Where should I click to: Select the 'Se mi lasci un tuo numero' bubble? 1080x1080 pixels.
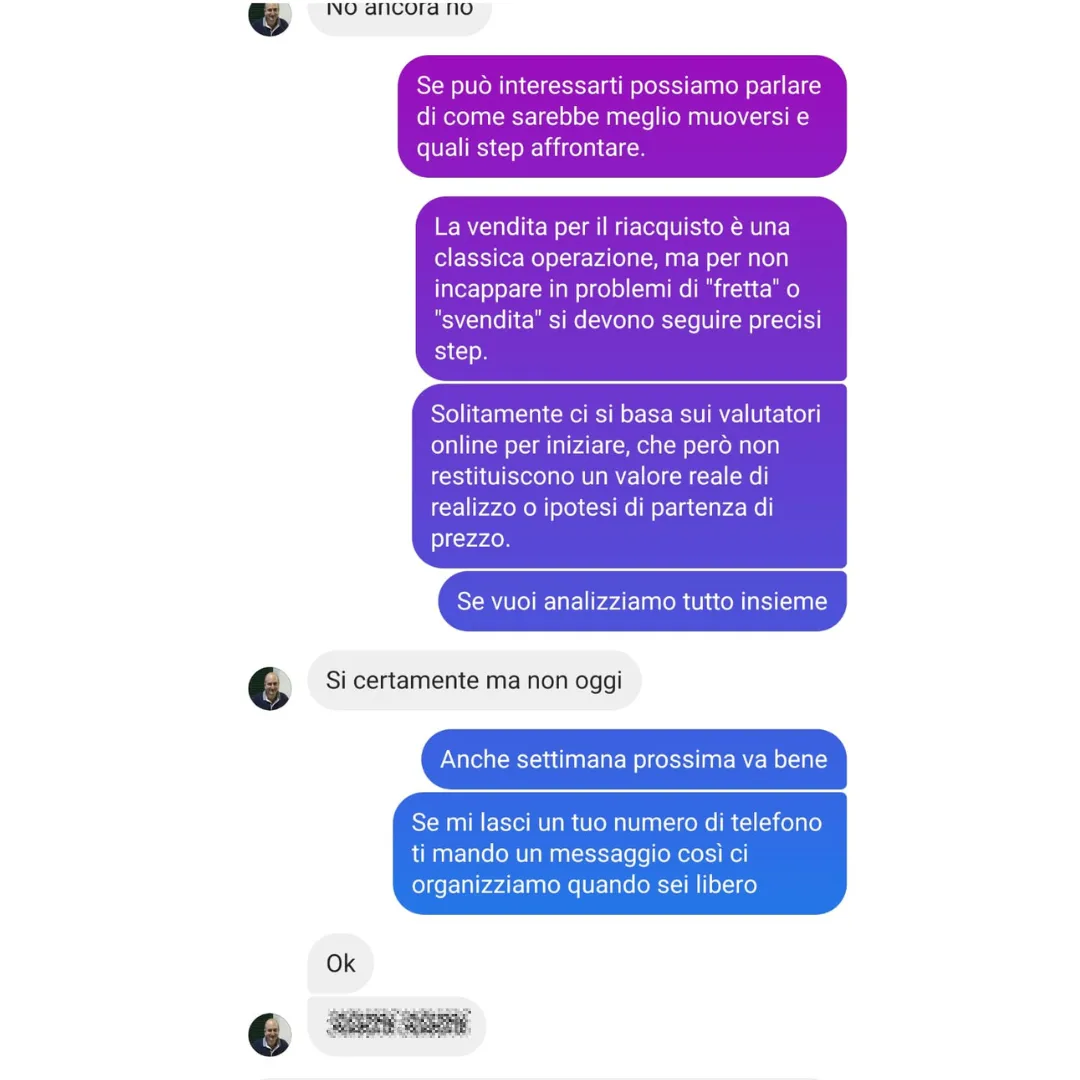[x=620, y=853]
